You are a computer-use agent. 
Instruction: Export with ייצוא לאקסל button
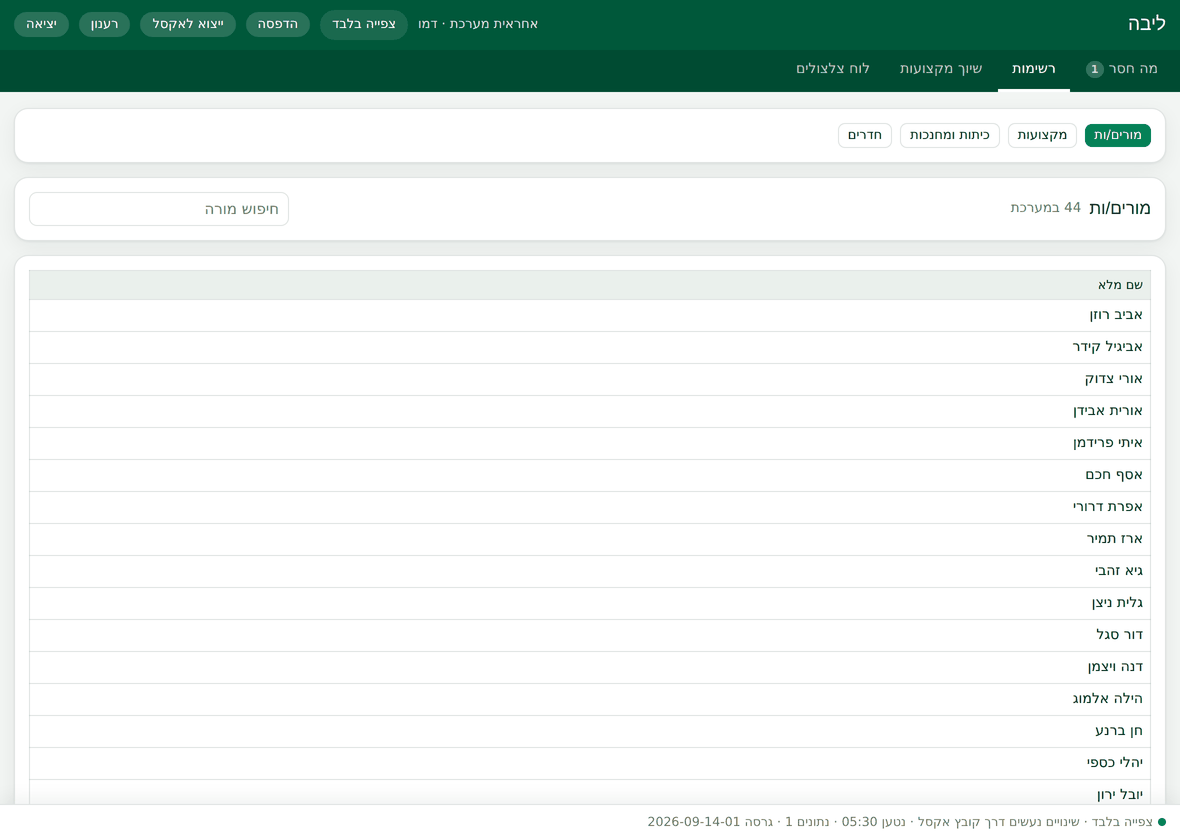188,24
